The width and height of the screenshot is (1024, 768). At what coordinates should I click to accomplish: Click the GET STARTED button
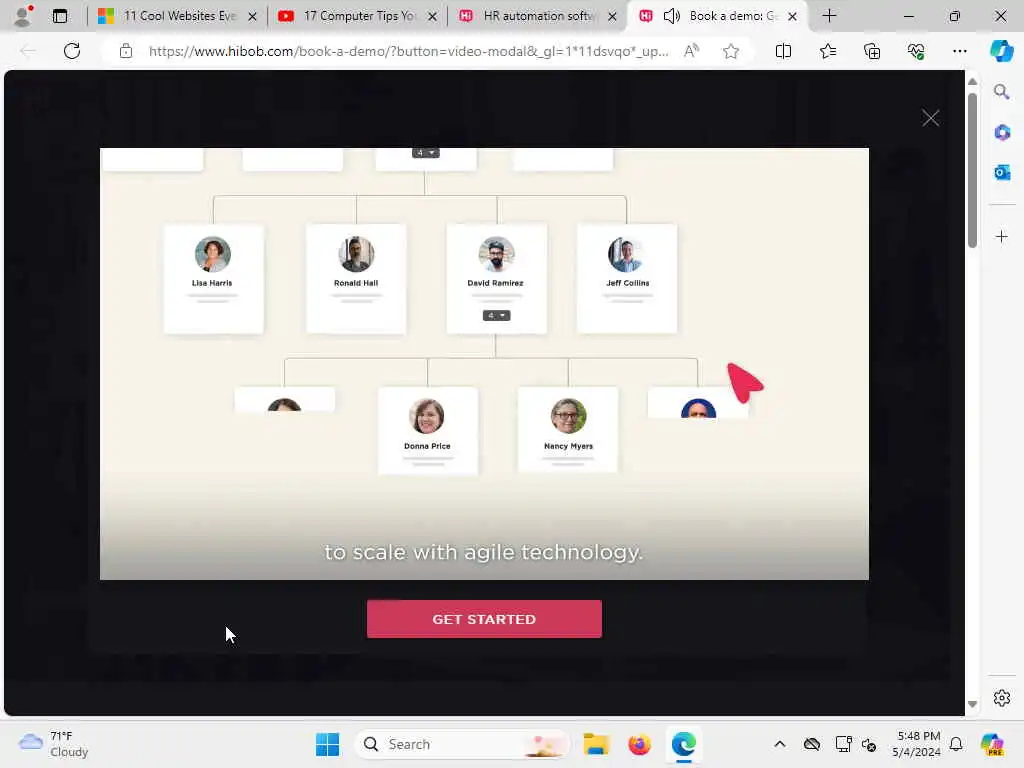[484, 618]
